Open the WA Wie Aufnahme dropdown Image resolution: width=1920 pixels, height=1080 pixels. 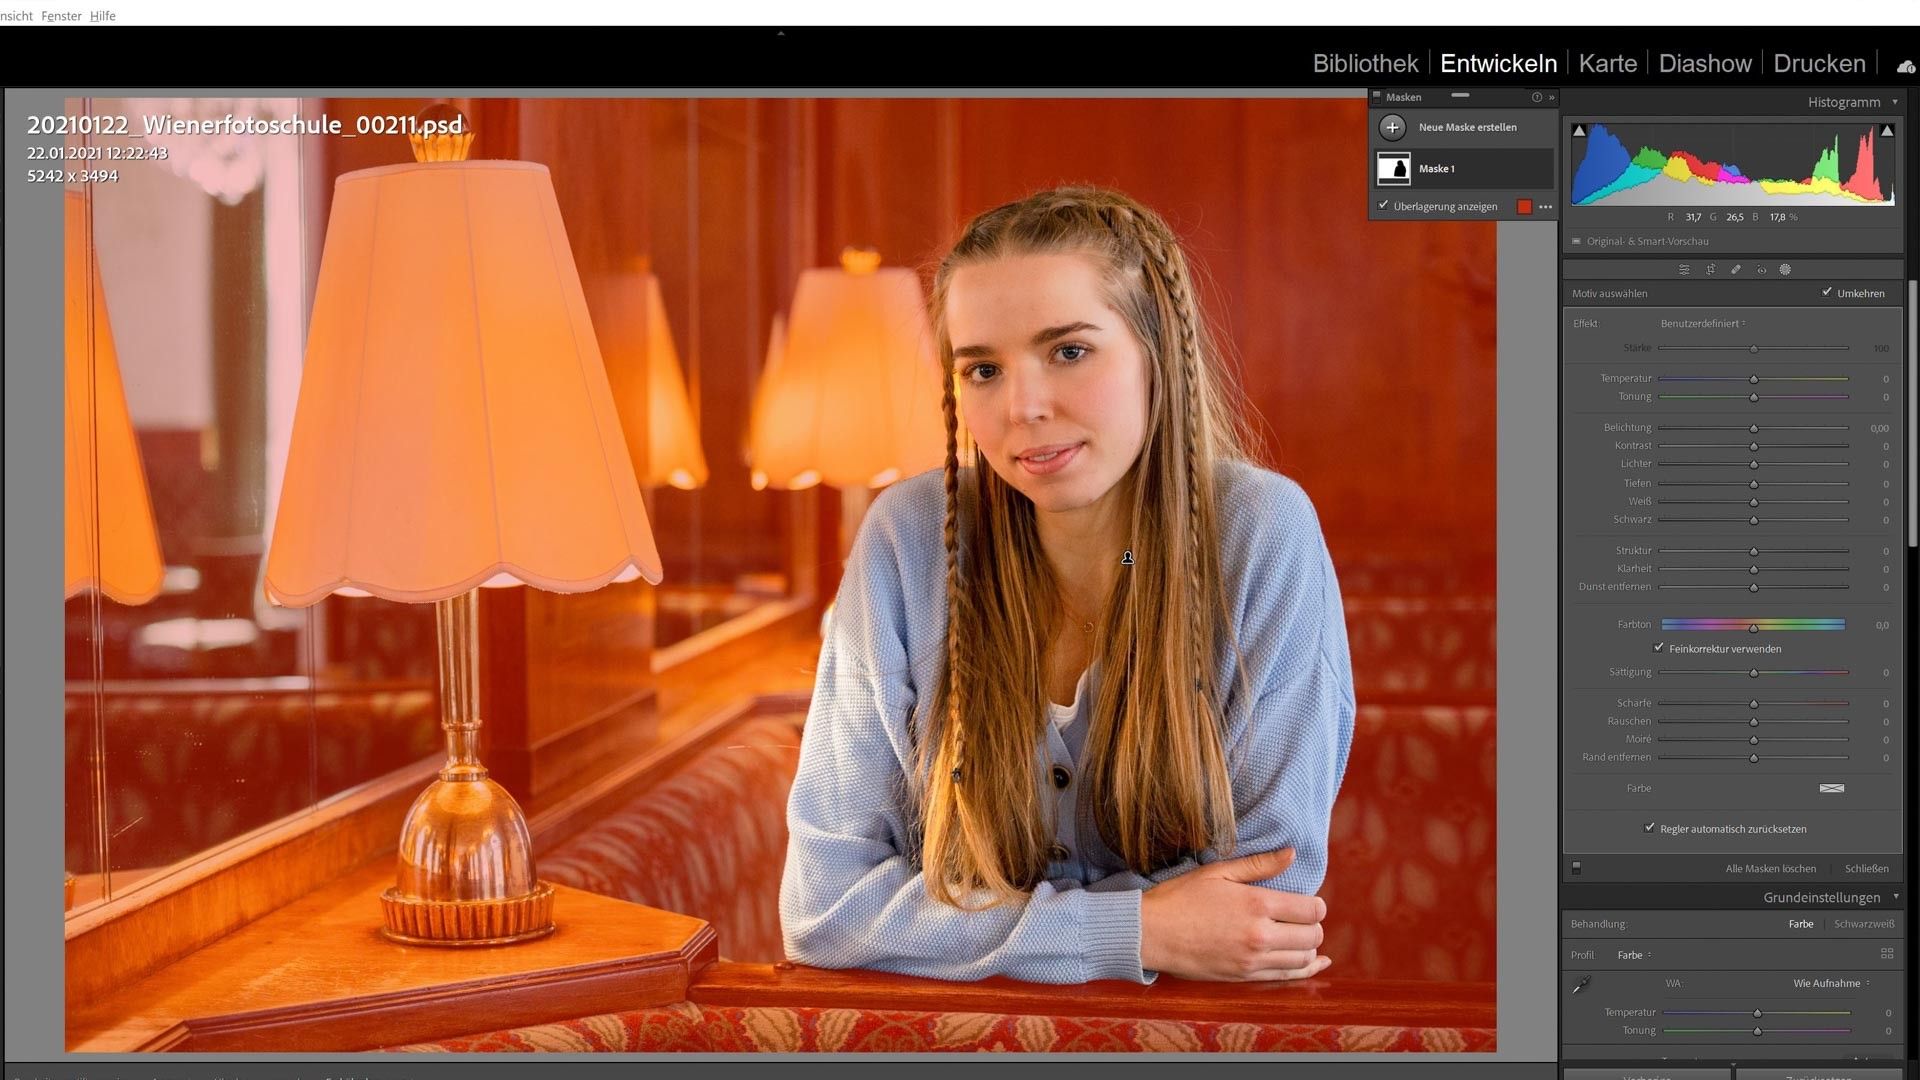tap(1831, 983)
